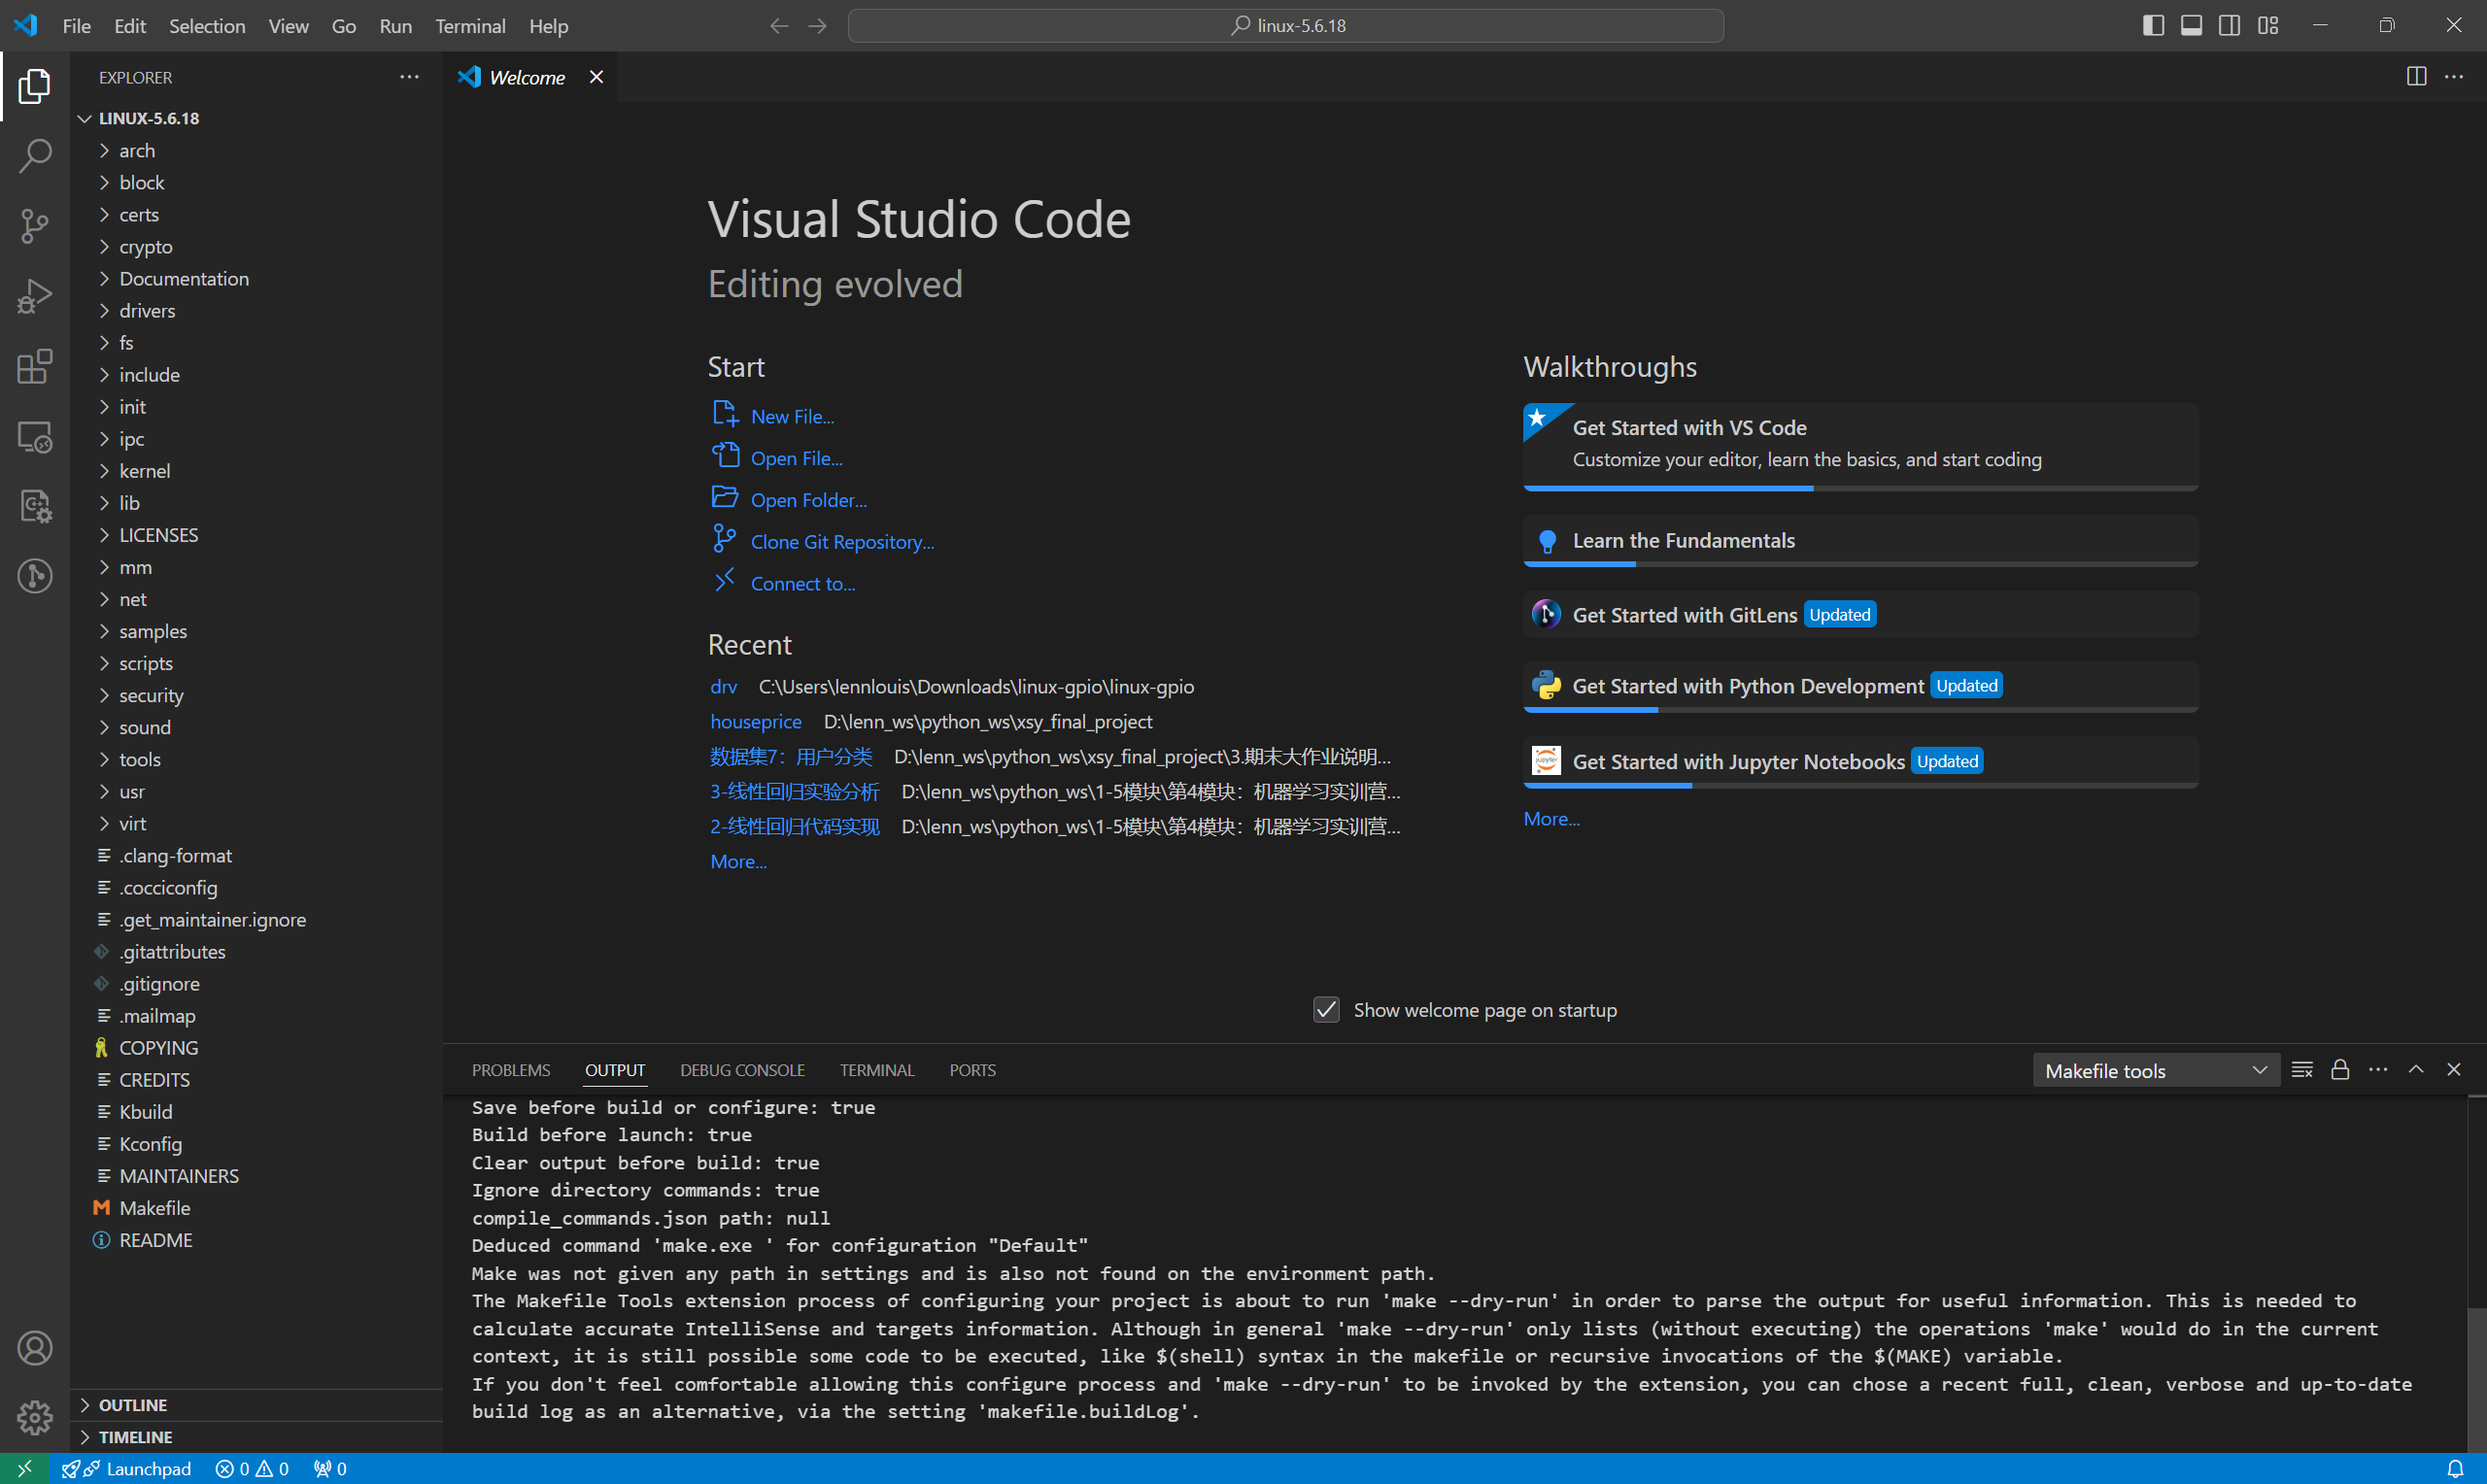2487x1484 pixels.
Task: Open the GitLens icon in activity bar
Action: pos(35,576)
